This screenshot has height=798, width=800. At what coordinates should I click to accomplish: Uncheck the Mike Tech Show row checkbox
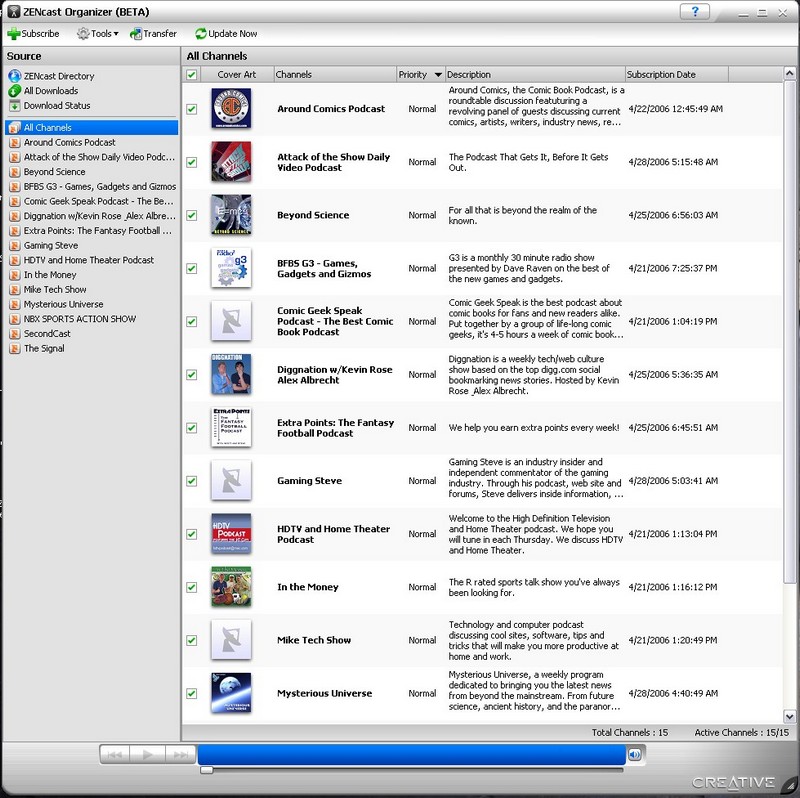pos(191,640)
